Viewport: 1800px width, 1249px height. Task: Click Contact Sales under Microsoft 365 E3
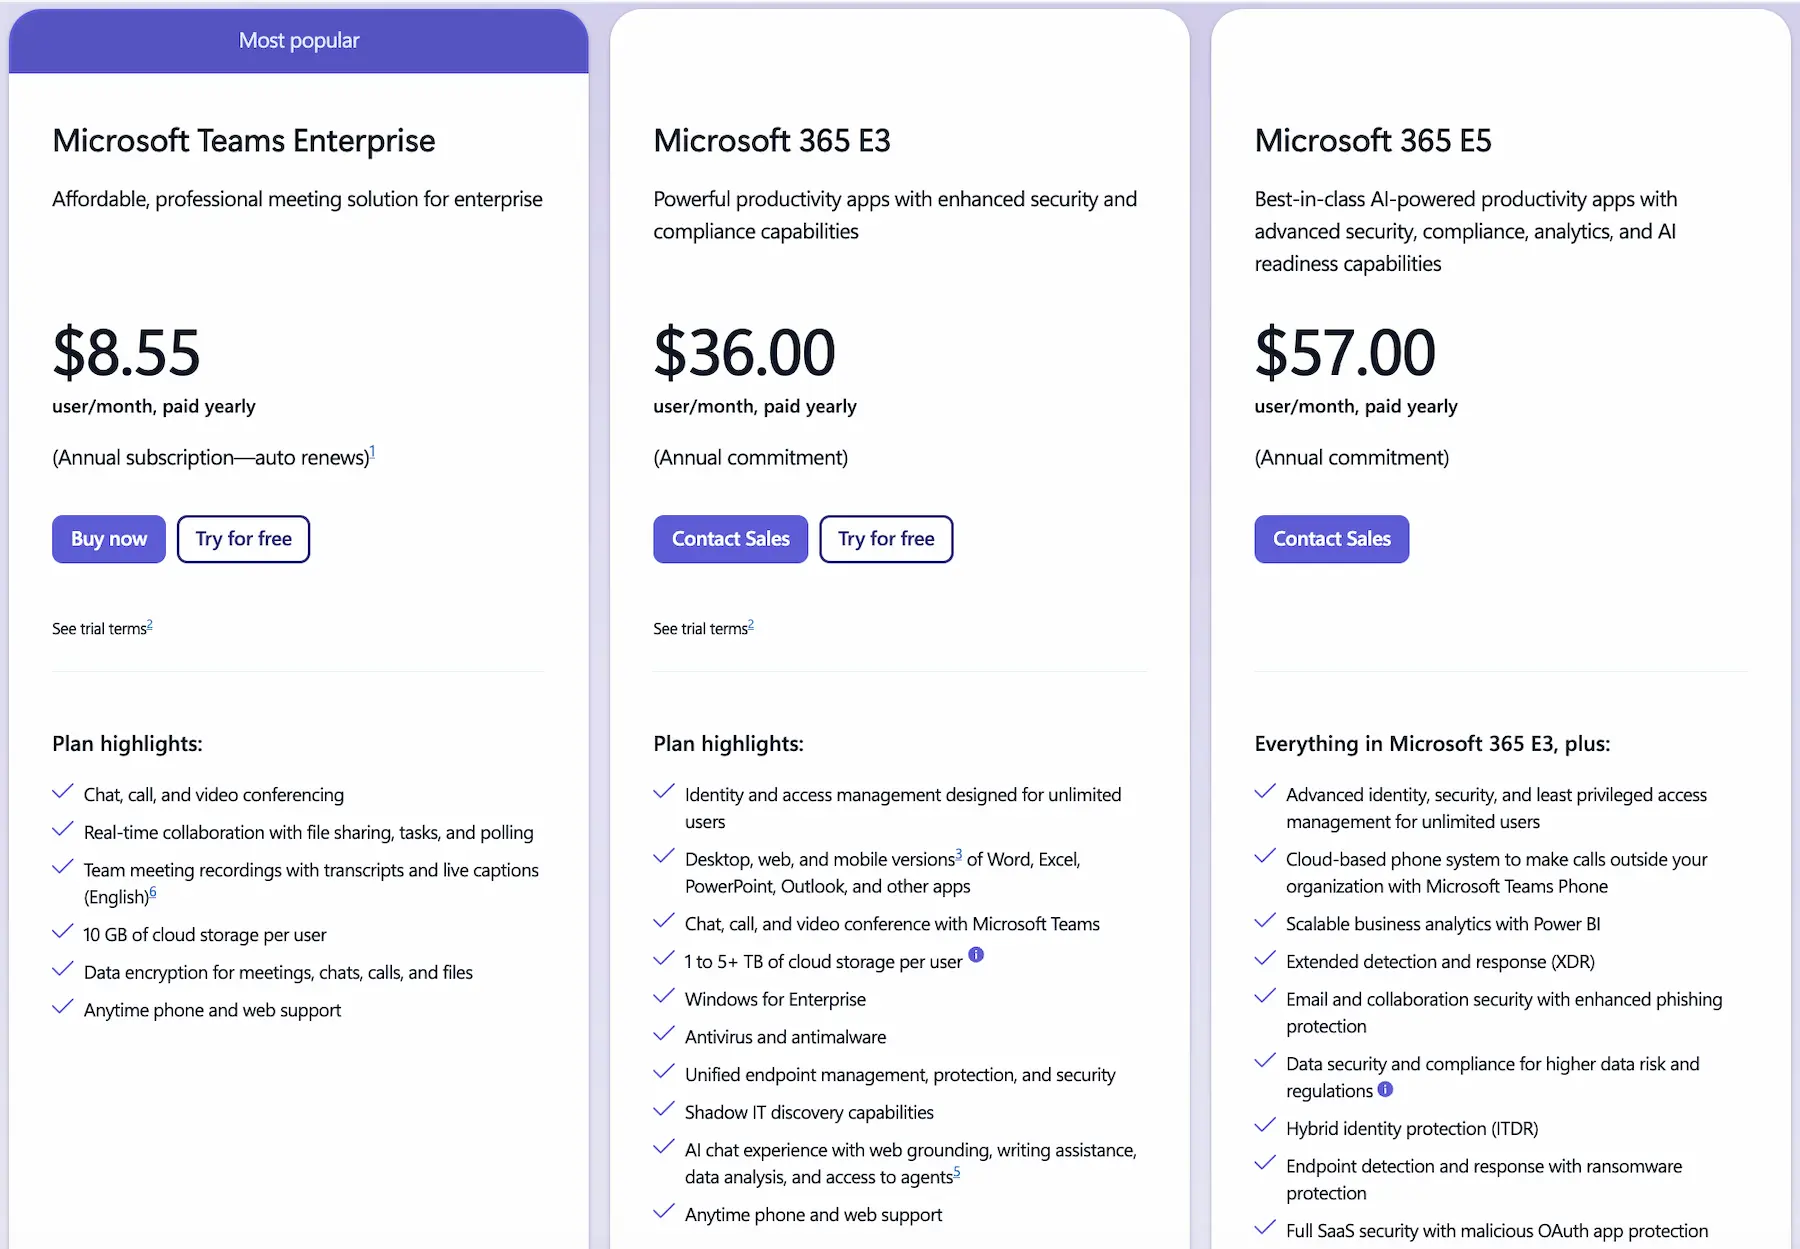tap(730, 539)
